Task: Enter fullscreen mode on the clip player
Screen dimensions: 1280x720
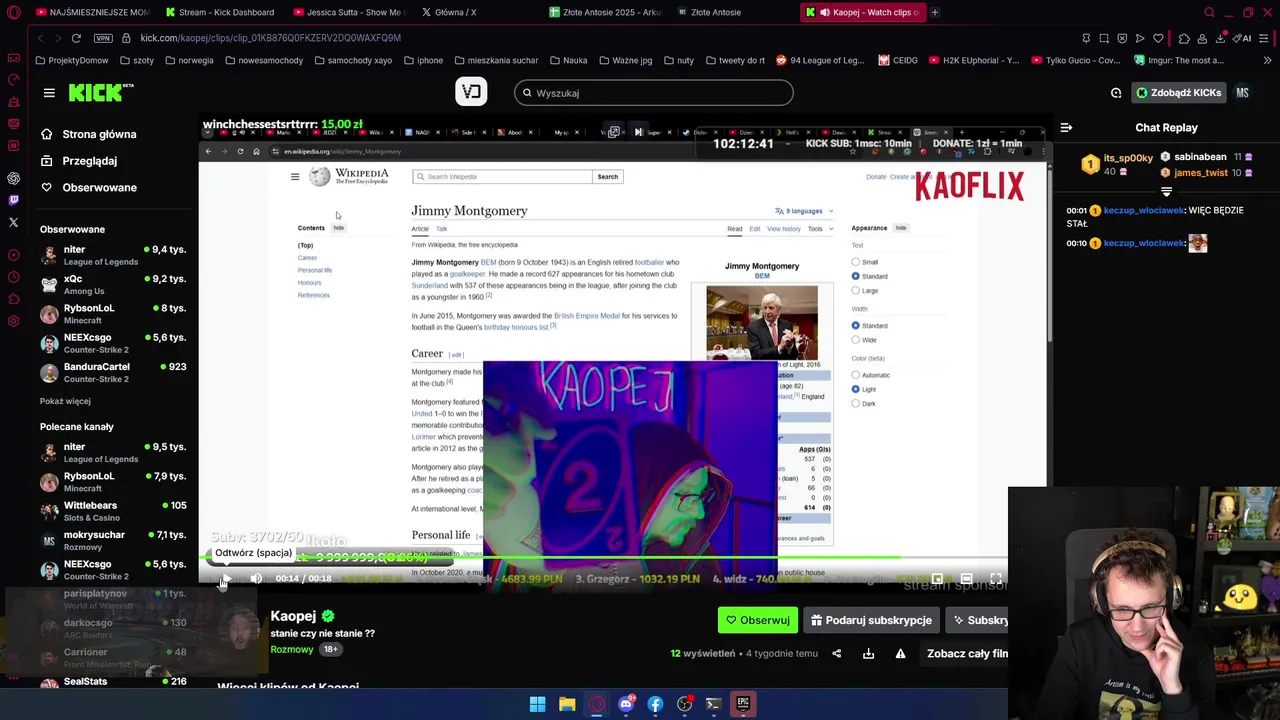Action: pyautogui.click(x=996, y=578)
